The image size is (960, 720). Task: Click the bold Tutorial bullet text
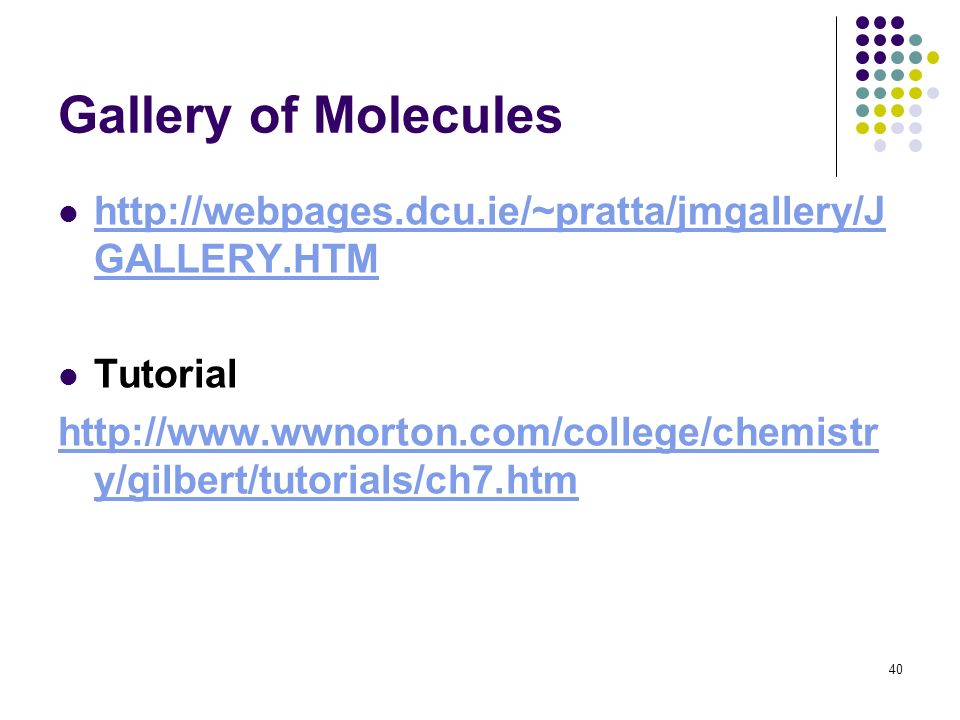(x=165, y=375)
